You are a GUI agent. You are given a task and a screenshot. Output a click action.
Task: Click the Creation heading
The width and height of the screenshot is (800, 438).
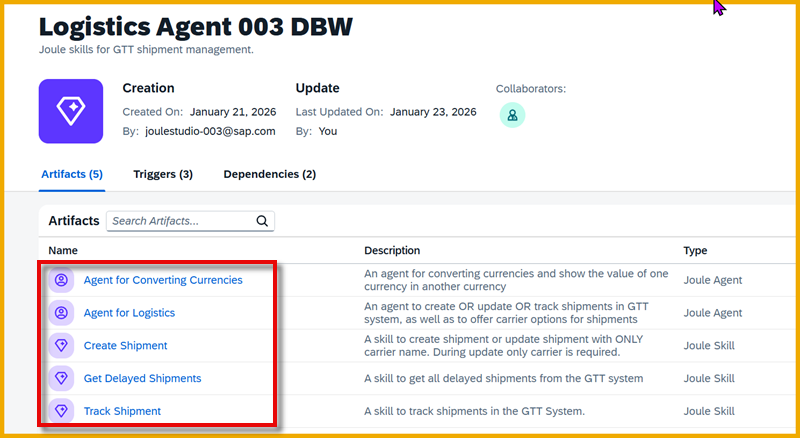pos(148,88)
